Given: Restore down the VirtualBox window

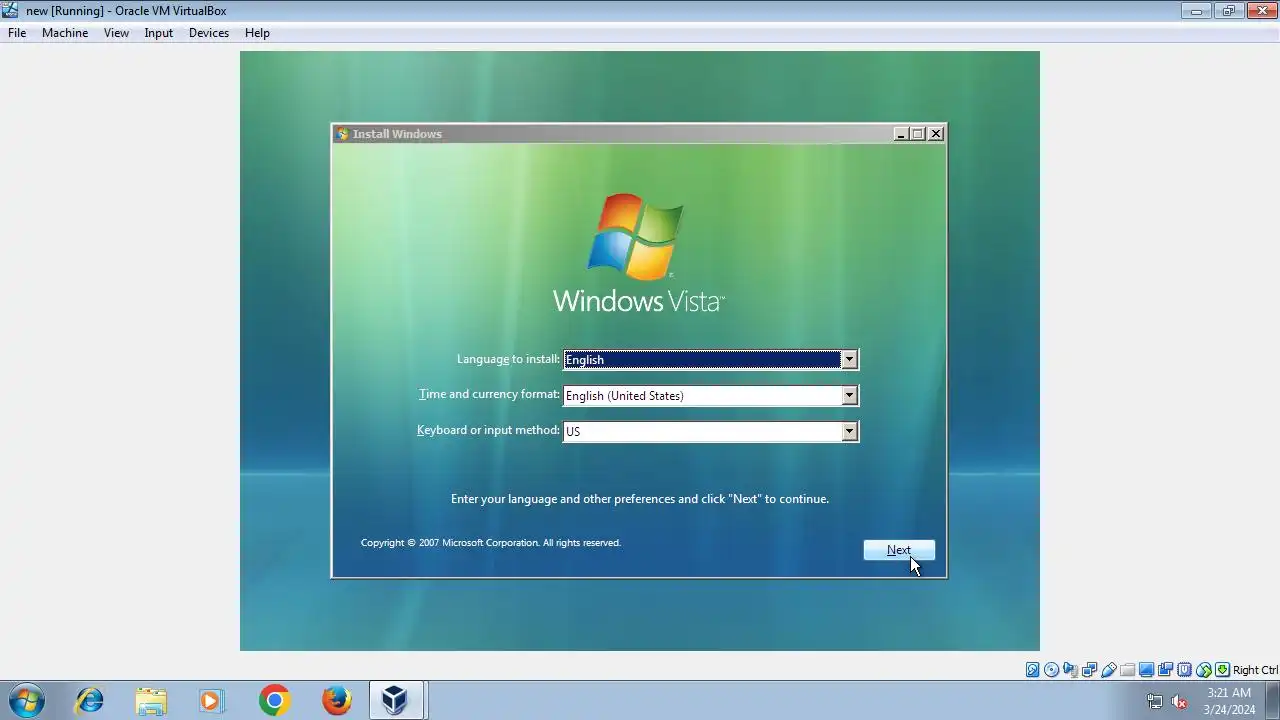Looking at the screenshot, I should [1229, 11].
